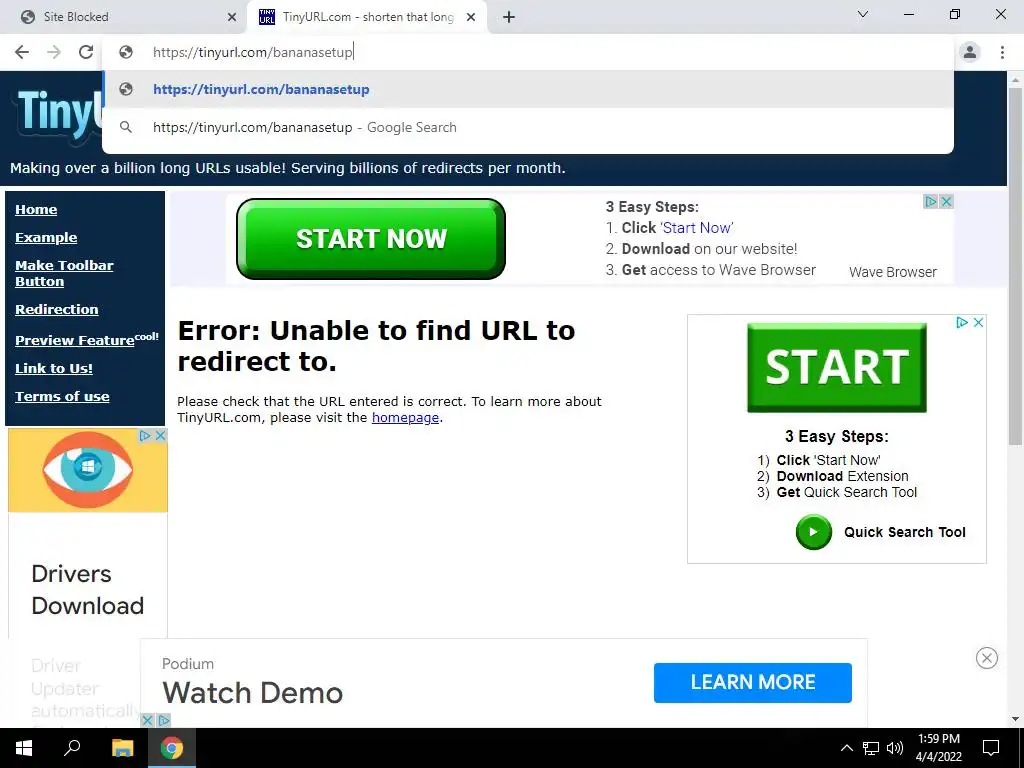Open File Explorer from taskbar

122,748
